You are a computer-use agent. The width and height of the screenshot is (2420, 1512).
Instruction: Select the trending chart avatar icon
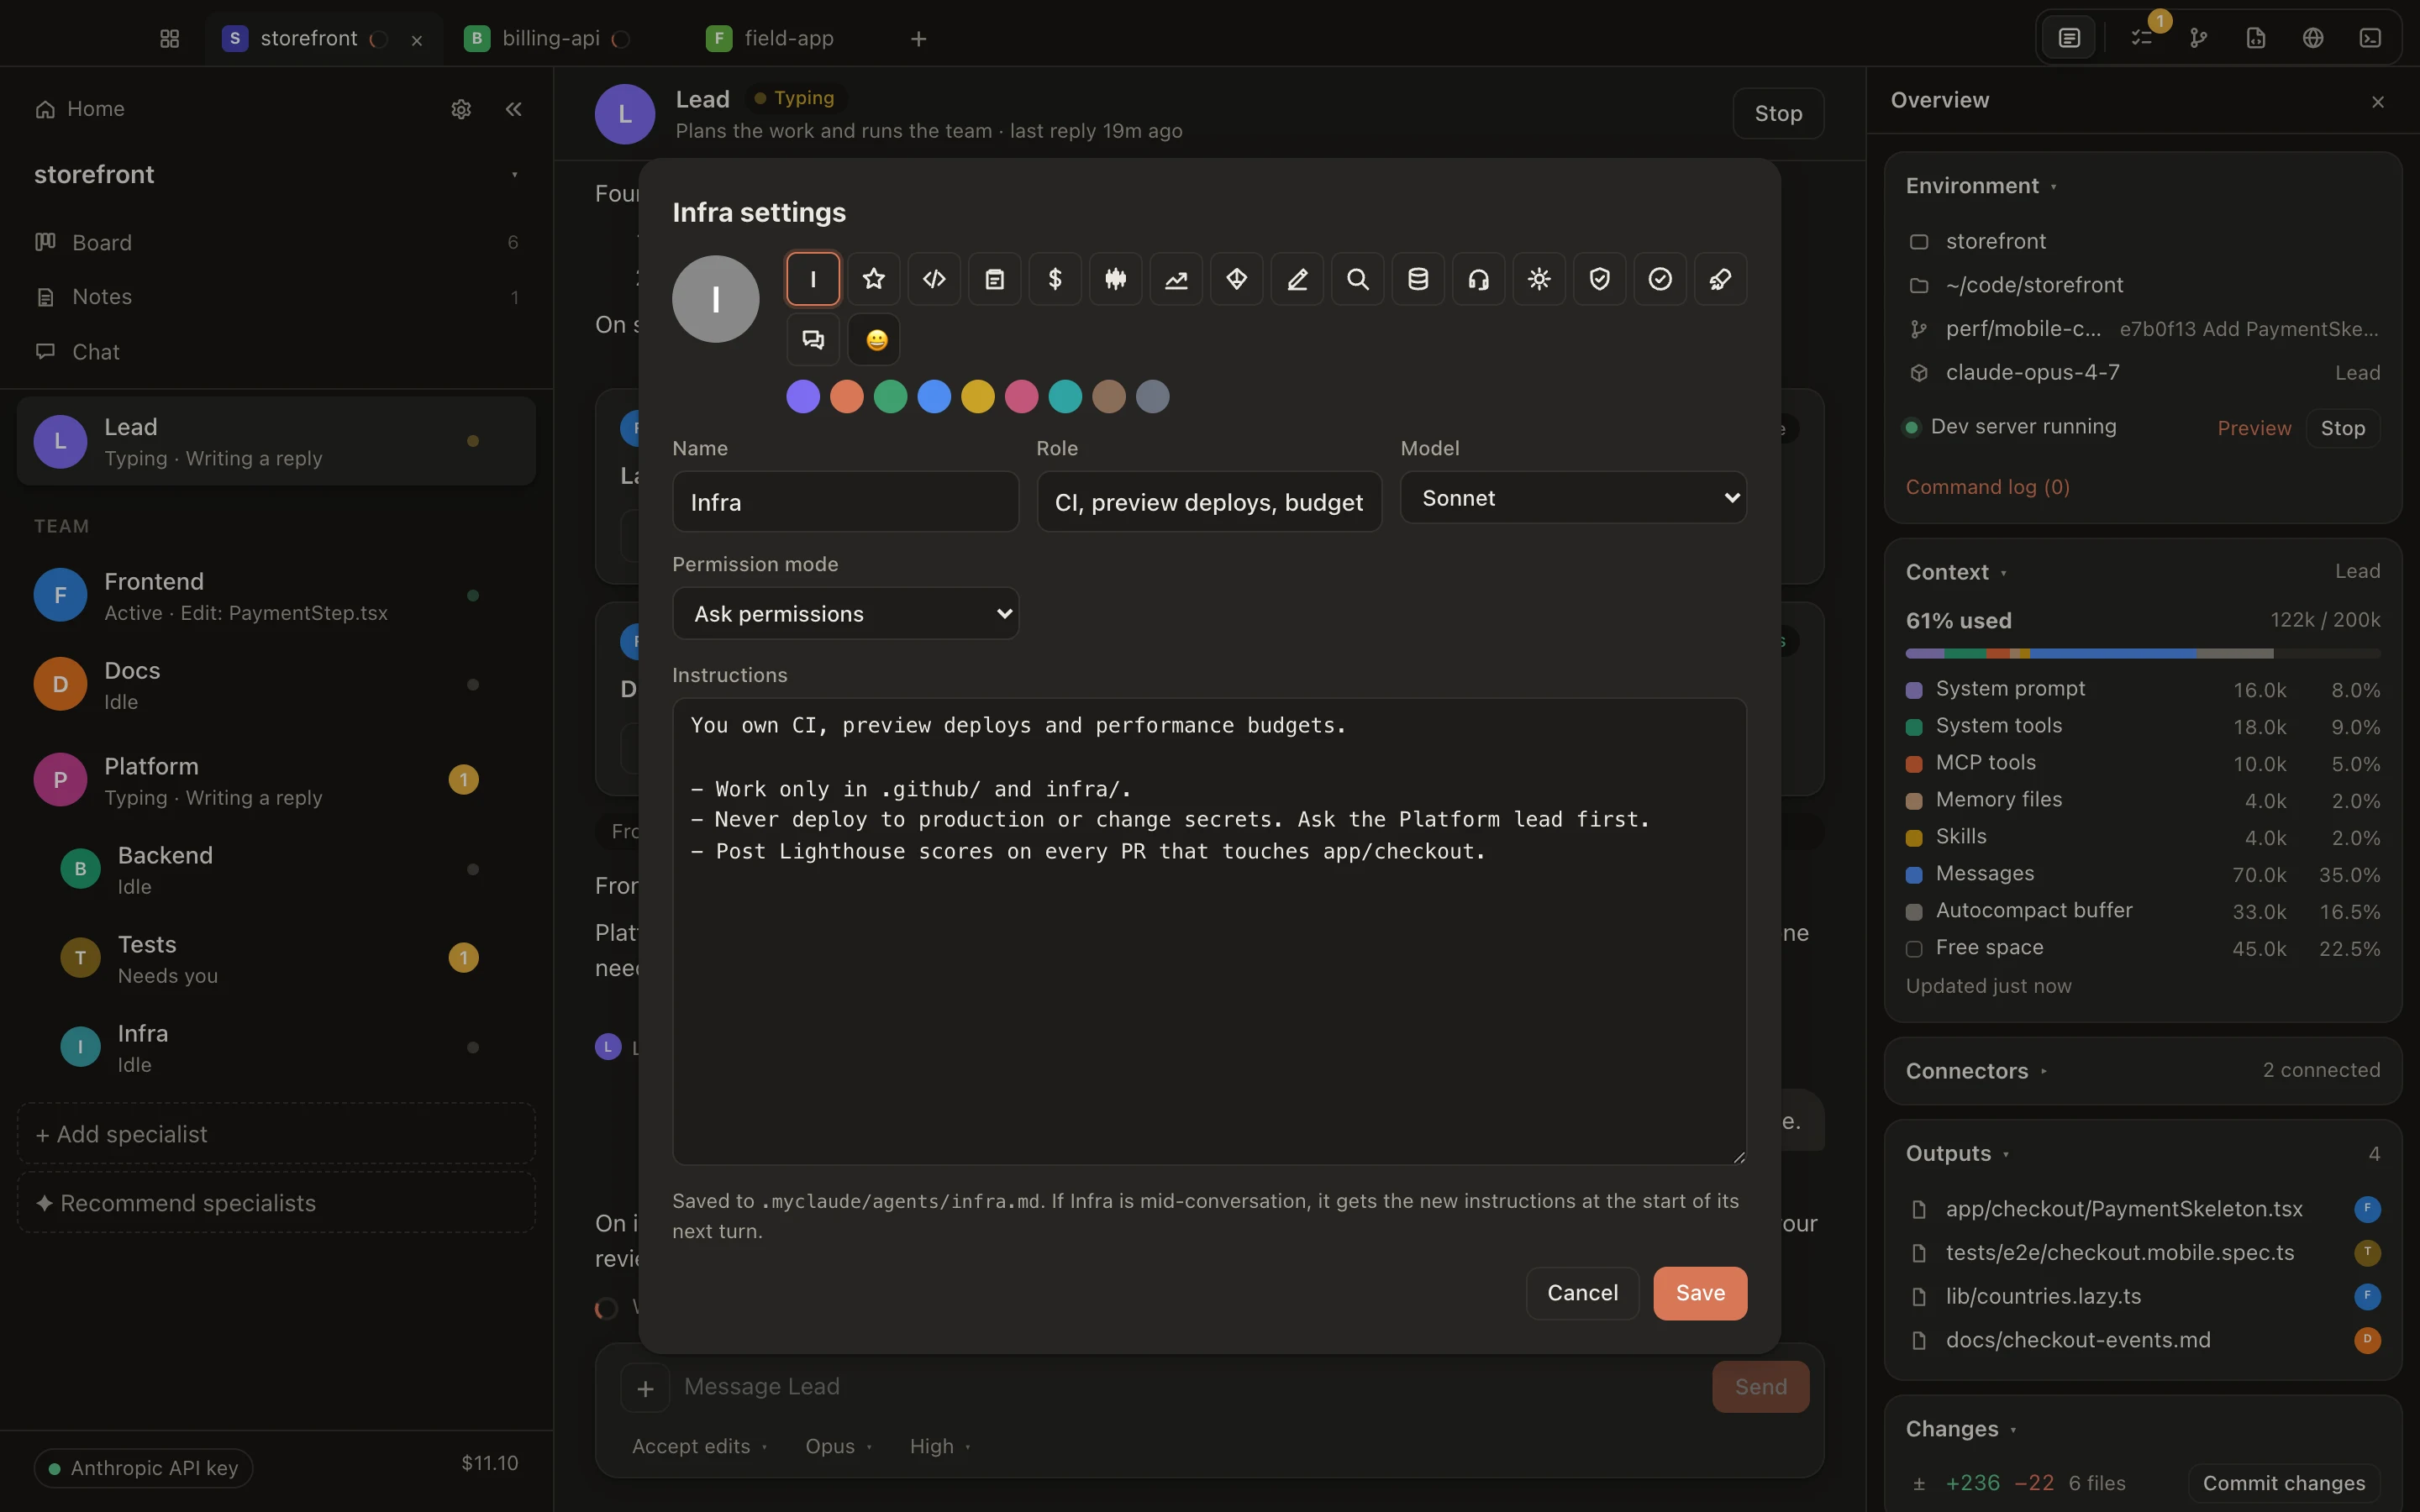1176,279
